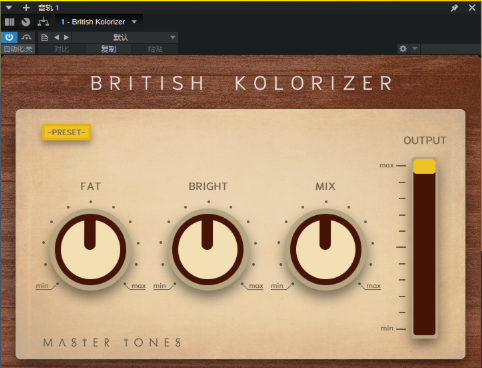Click the dark OUTPUT fader track

click(x=424, y=253)
